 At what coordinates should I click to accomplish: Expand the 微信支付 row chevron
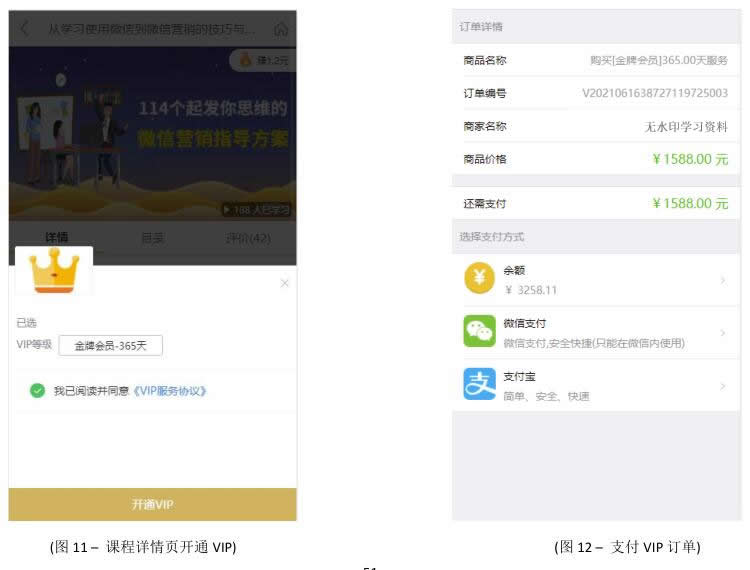click(x=723, y=333)
